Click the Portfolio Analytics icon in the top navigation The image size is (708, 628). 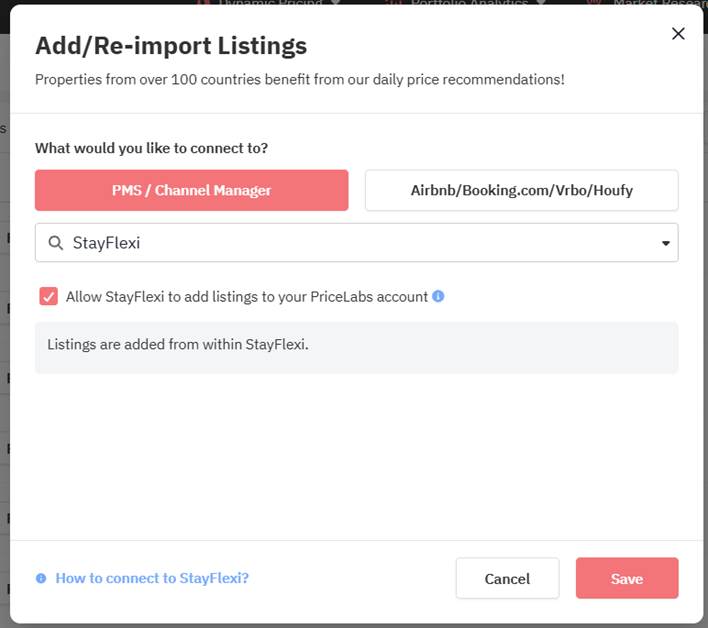click(x=395, y=2)
